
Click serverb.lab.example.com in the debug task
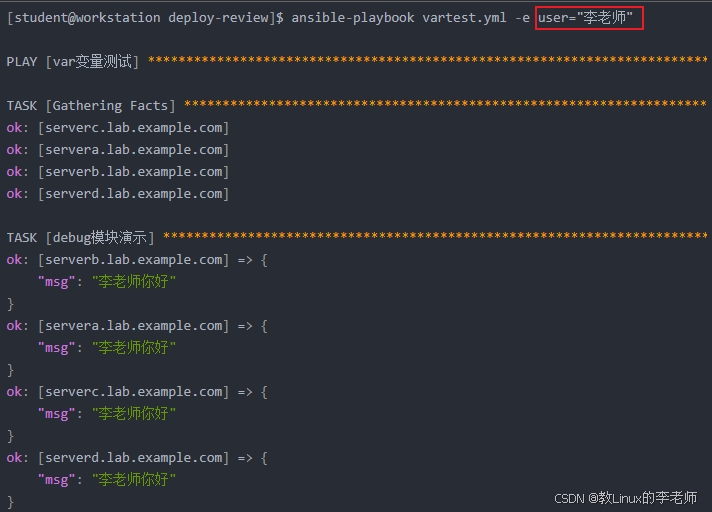click(x=134, y=260)
